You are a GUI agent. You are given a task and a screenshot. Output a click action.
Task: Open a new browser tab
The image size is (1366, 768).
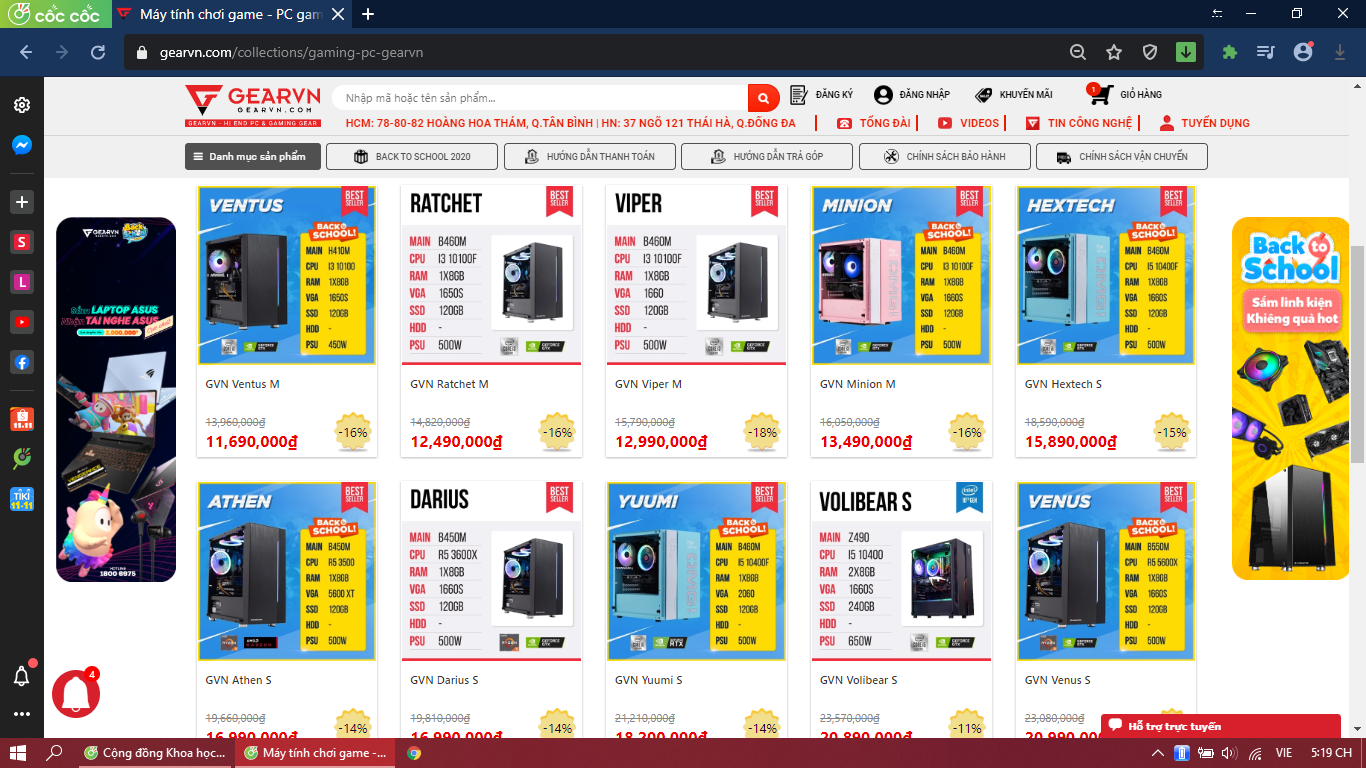(x=368, y=14)
